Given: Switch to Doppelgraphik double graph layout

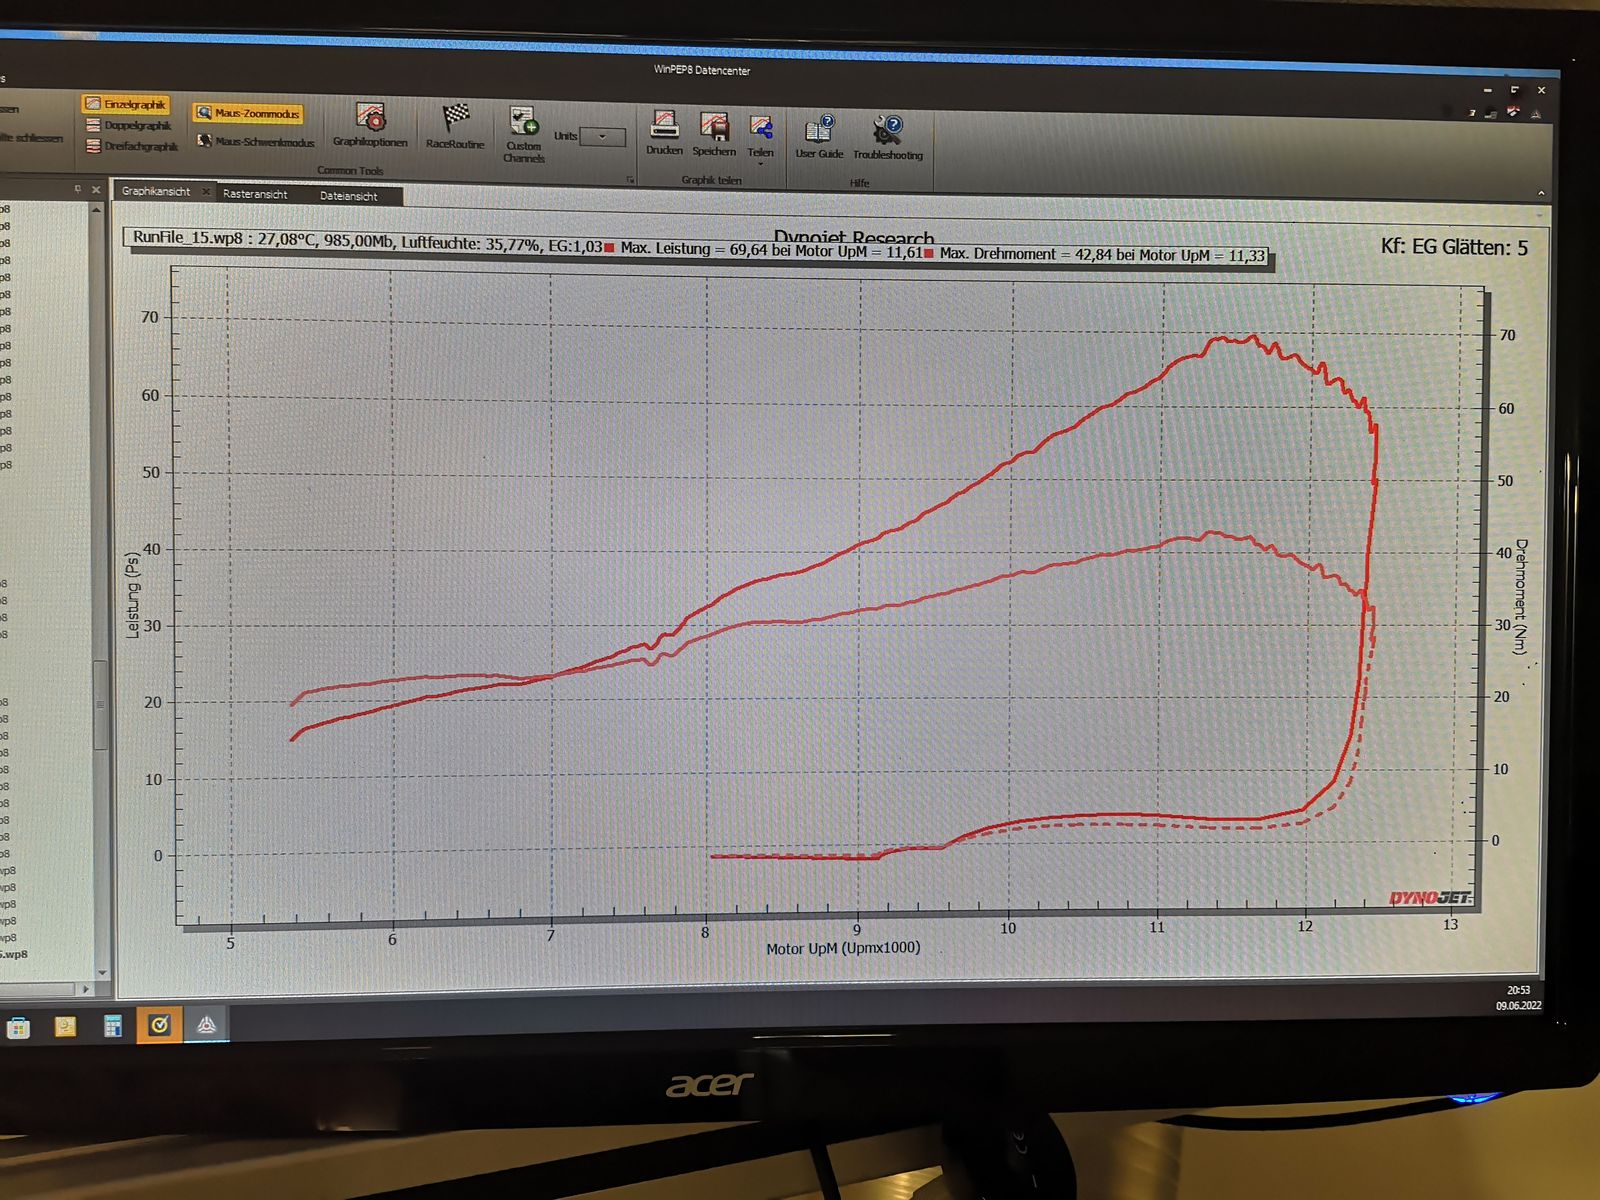Looking at the screenshot, I should (129, 125).
